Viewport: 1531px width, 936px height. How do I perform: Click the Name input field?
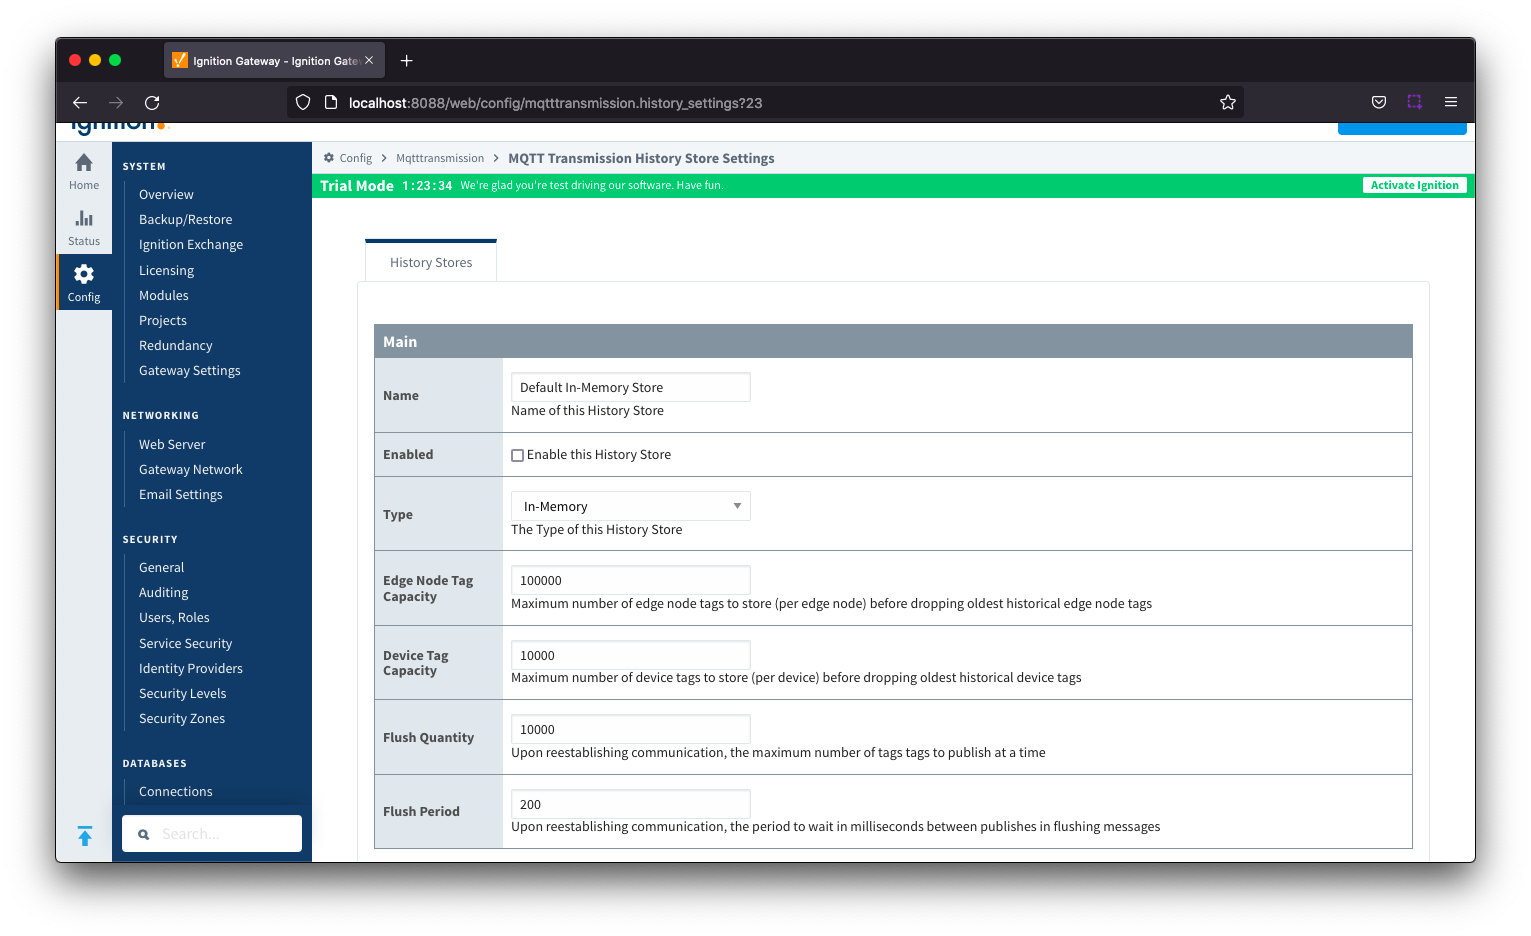click(631, 387)
